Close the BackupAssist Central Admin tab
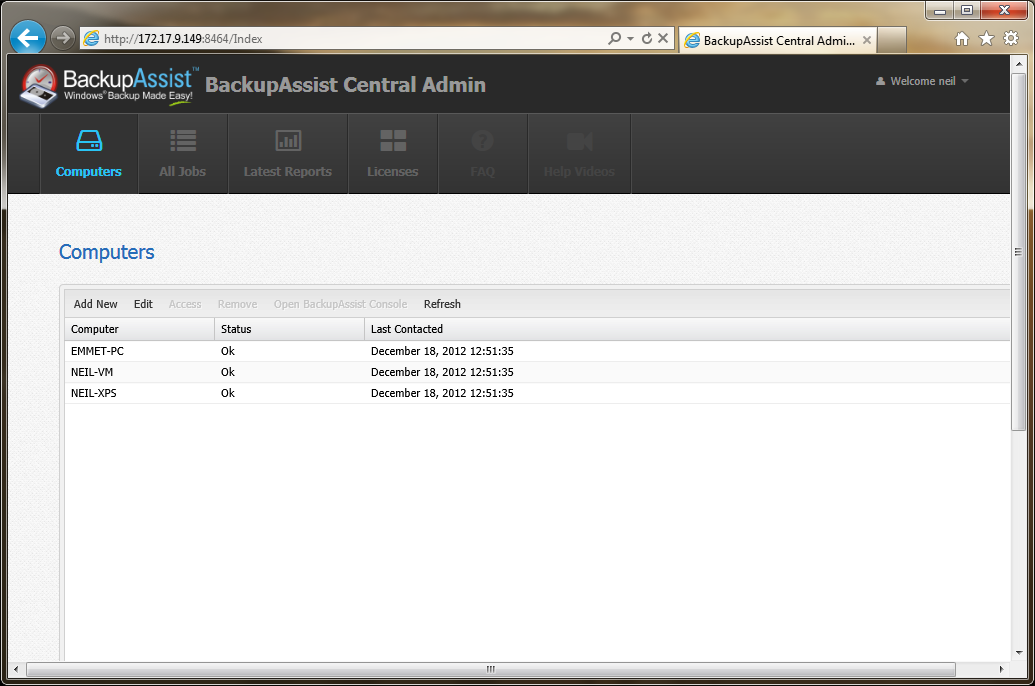The image size is (1035, 686). tap(867, 40)
